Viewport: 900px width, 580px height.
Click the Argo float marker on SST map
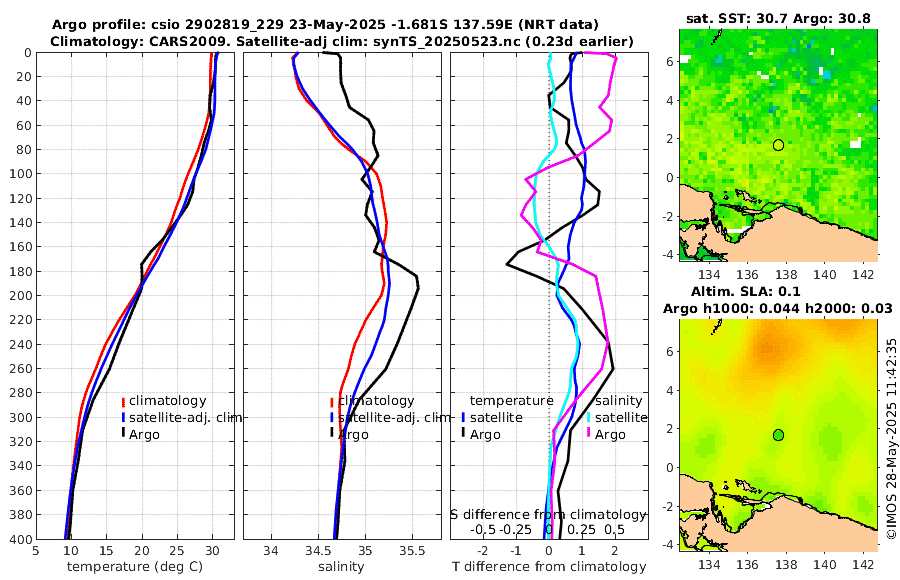click(x=778, y=145)
